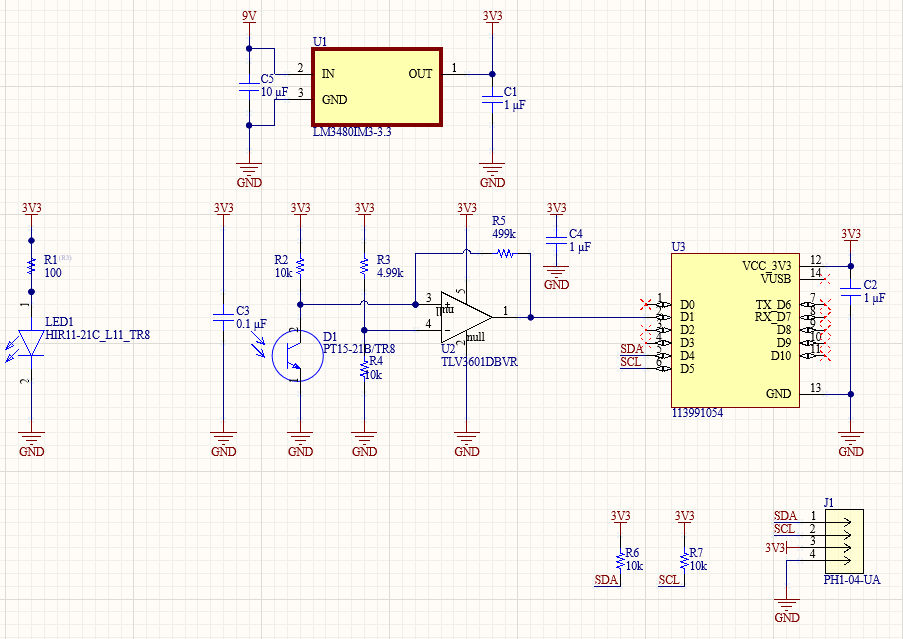Select the D1 phototransistor symbol
903x639 pixels.
pos(297,355)
